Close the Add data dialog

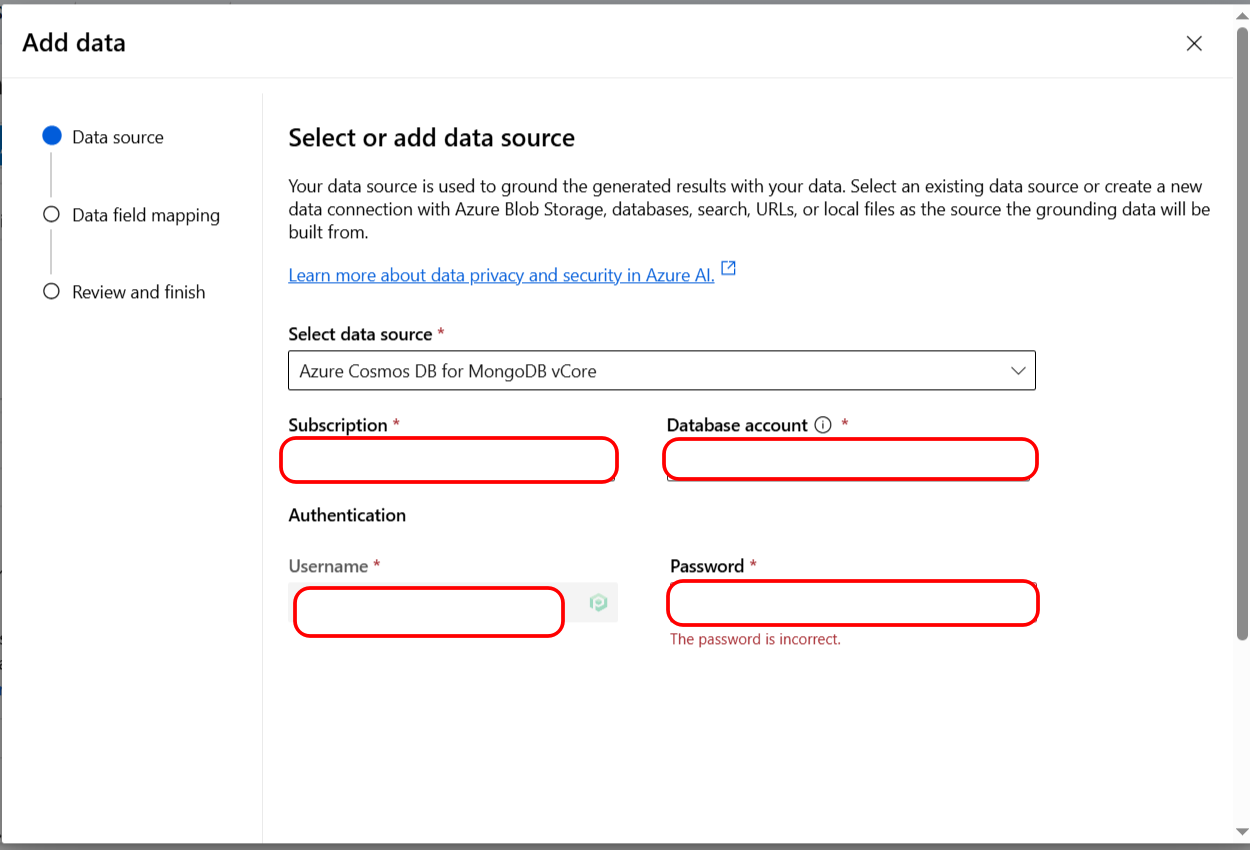click(x=1193, y=43)
